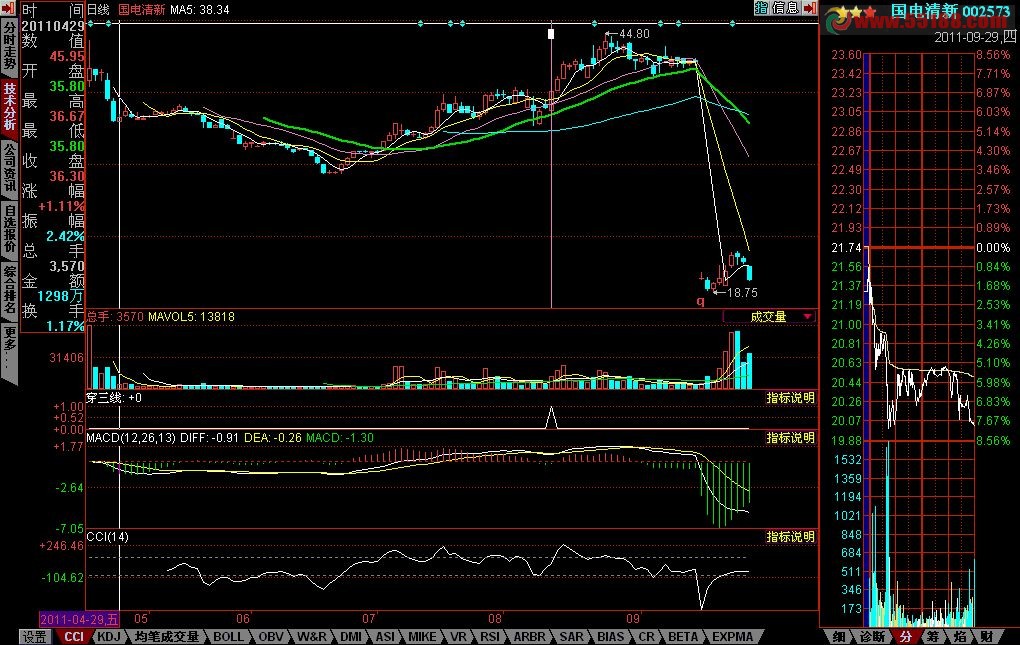Viewport: 1020px width, 645px height.
Task: Click the 2011-04-29,五 date label
Action: (x=79, y=619)
